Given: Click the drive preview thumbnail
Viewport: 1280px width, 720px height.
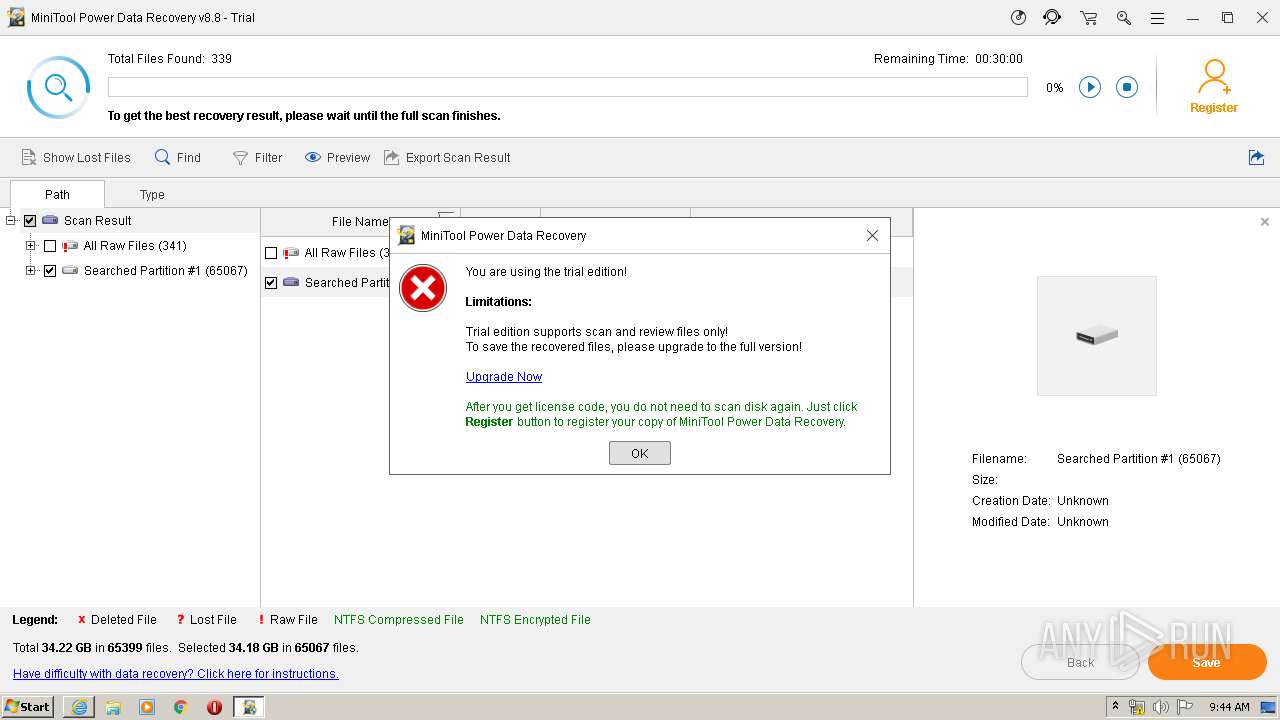Looking at the screenshot, I should 1097,336.
